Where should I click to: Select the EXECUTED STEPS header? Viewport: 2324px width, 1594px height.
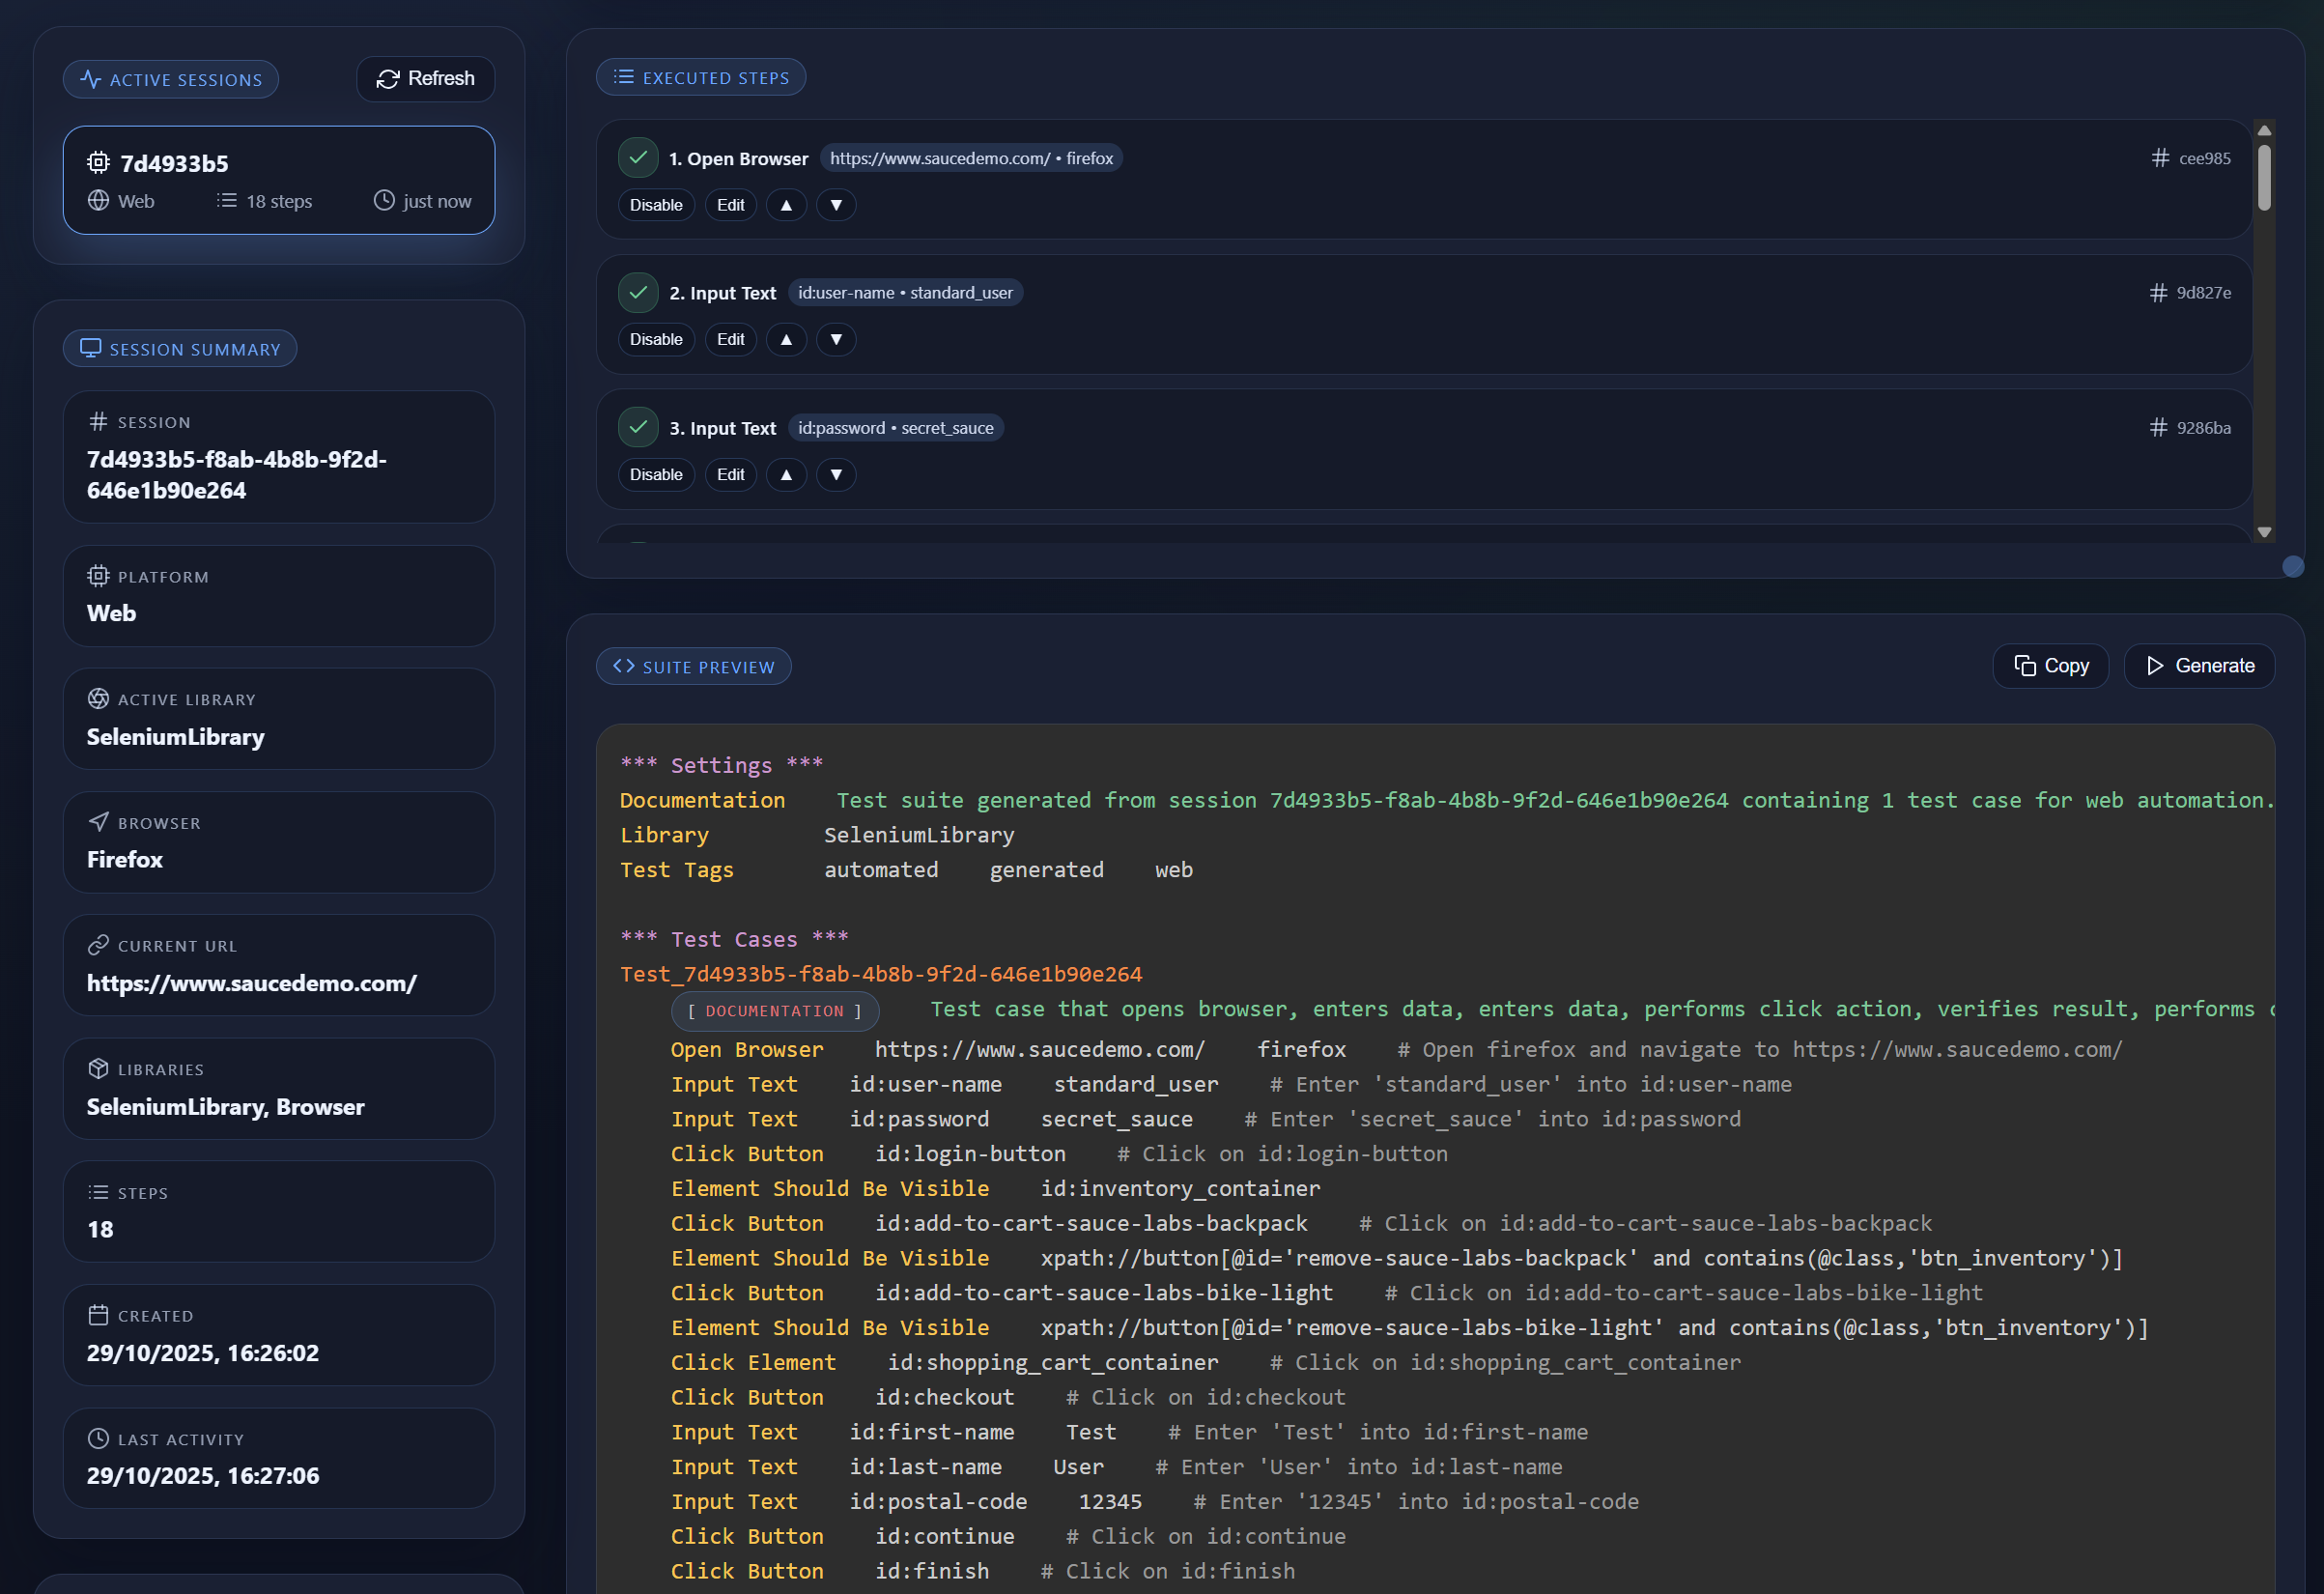(701, 76)
